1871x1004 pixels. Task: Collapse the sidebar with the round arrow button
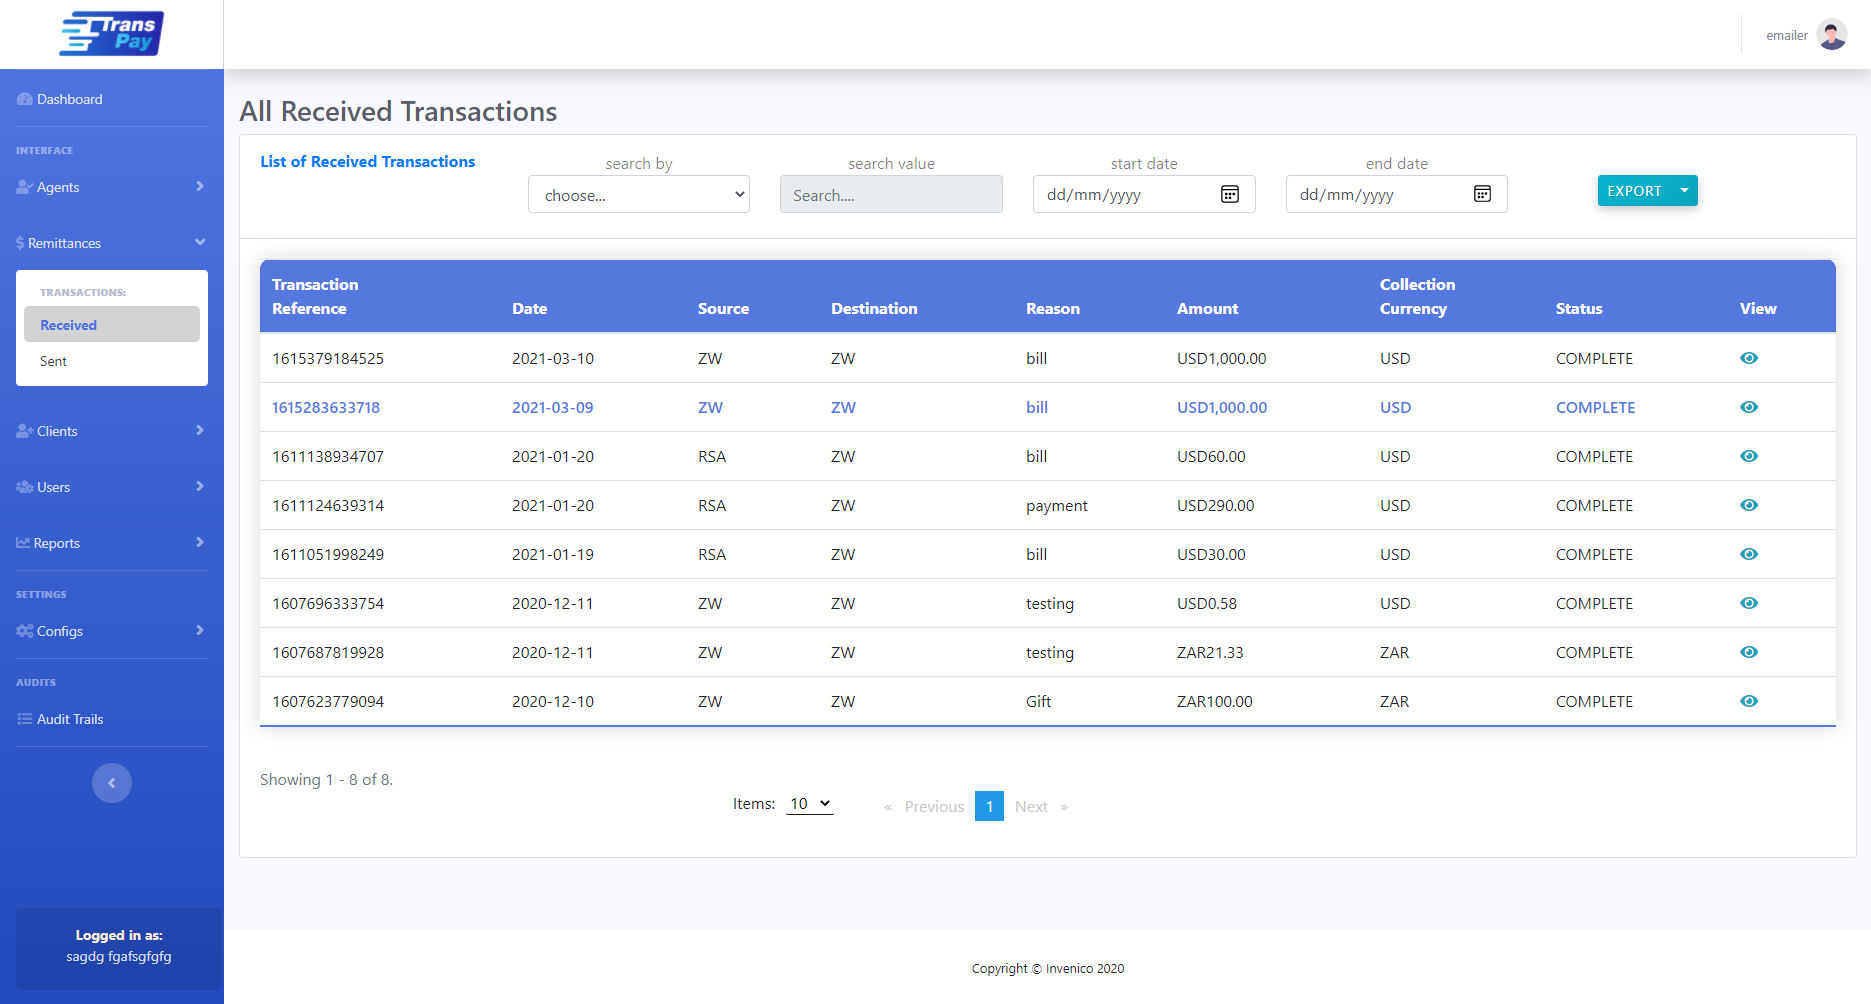click(112, 783)
